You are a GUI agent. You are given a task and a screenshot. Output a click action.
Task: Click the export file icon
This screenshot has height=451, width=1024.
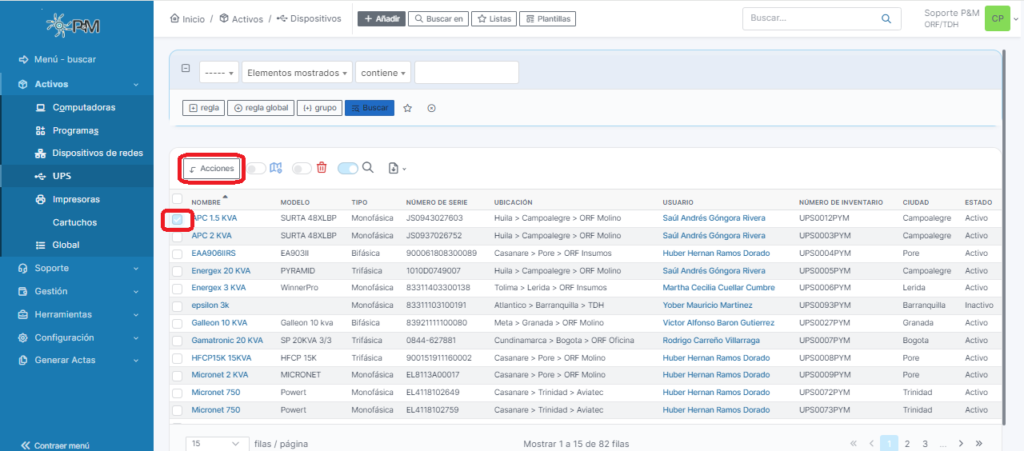click(x=395, y=169)
